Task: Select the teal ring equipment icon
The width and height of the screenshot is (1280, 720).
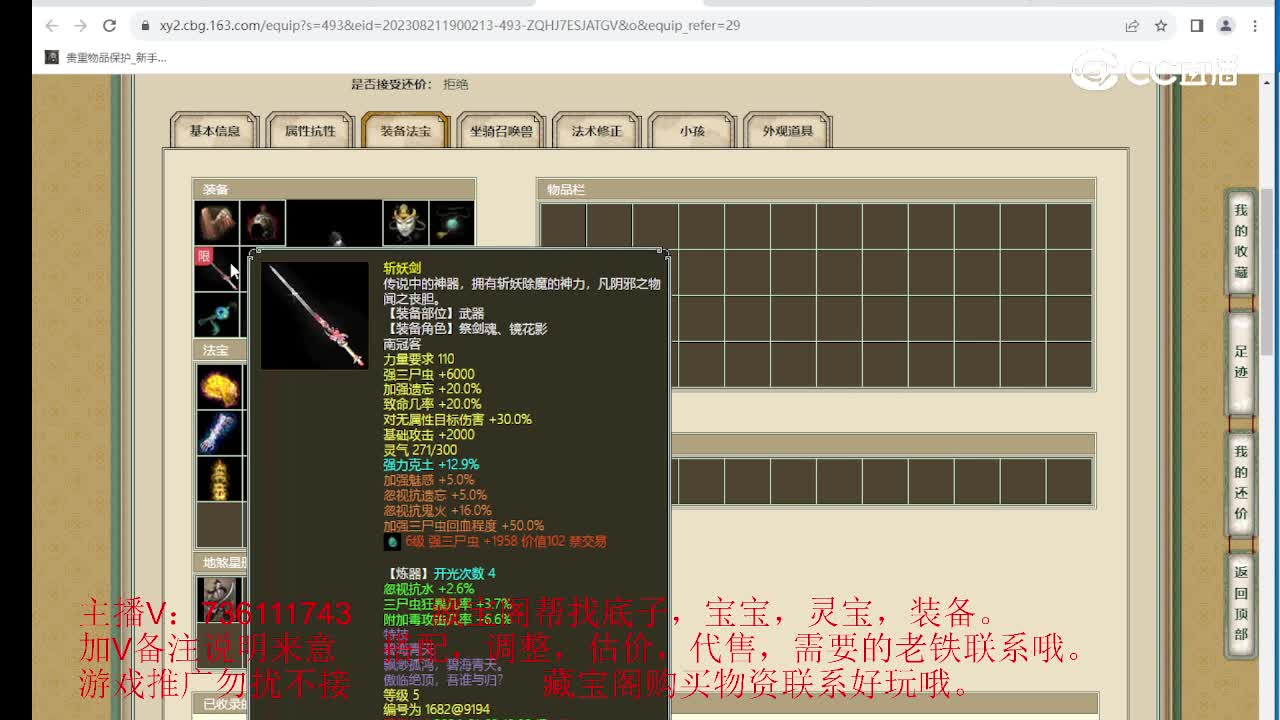Action: [216, 315]
